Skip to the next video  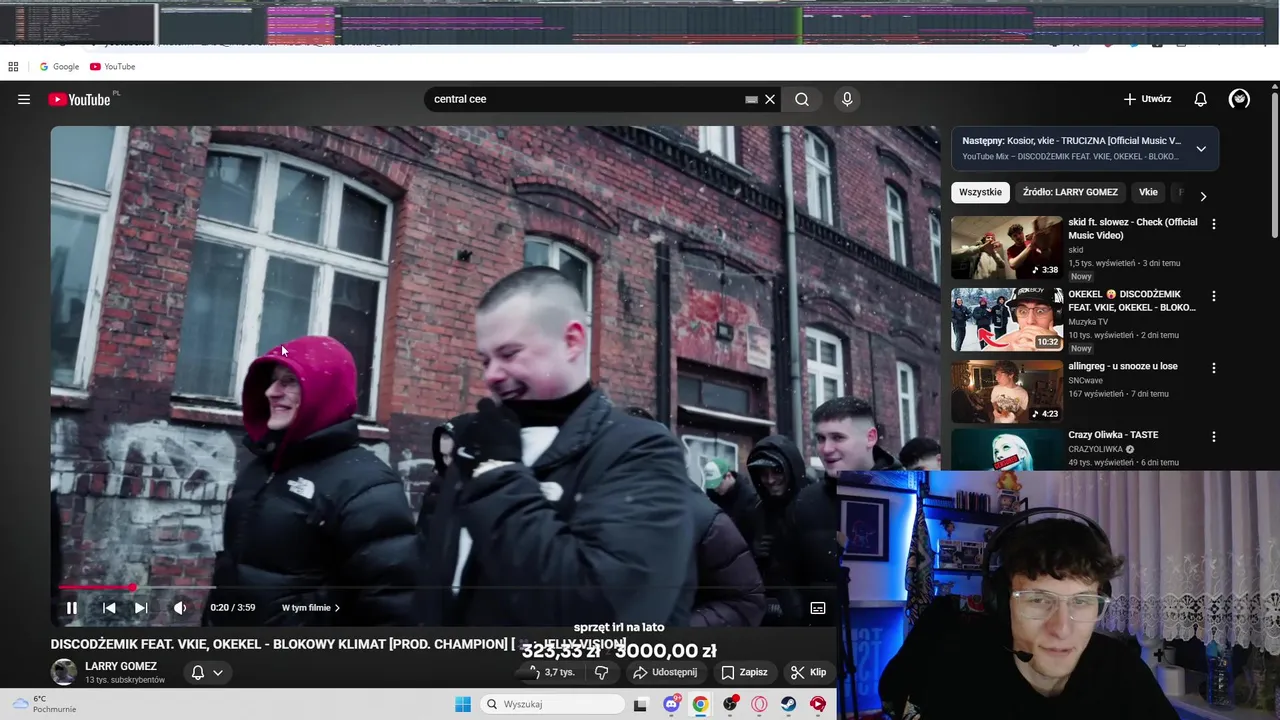click(x=141, y=607)
